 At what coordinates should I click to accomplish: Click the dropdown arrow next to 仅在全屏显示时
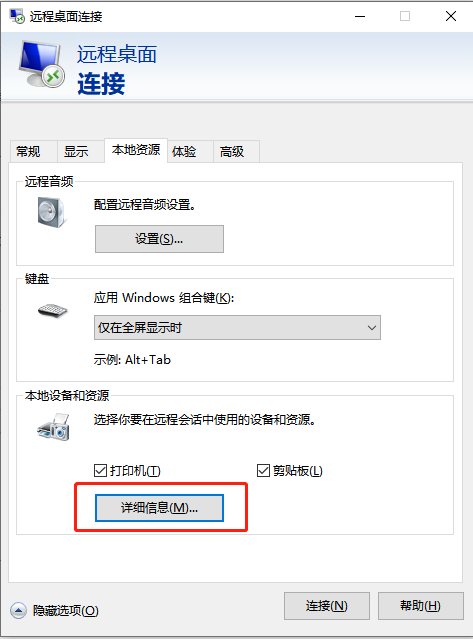[x=372, y=328]
